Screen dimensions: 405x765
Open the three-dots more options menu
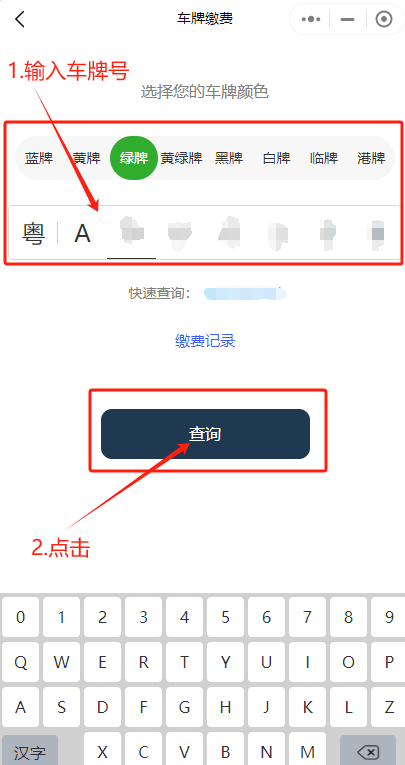click(x=311, y=19)
